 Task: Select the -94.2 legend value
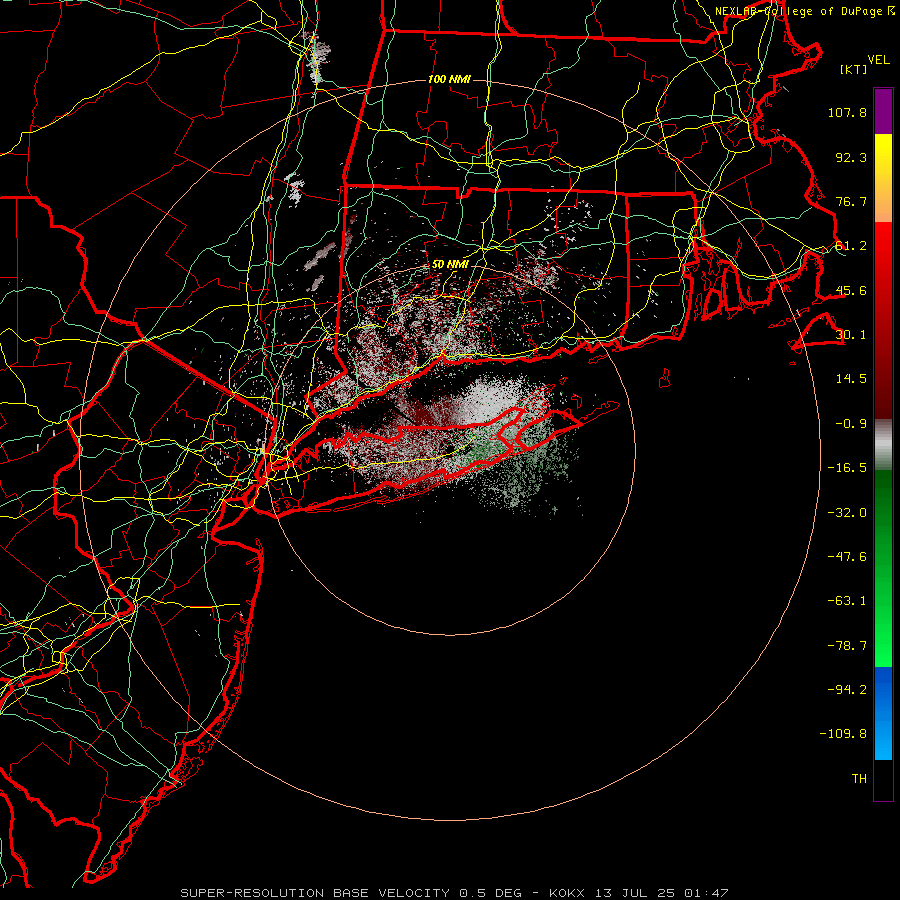pos(847,689)
